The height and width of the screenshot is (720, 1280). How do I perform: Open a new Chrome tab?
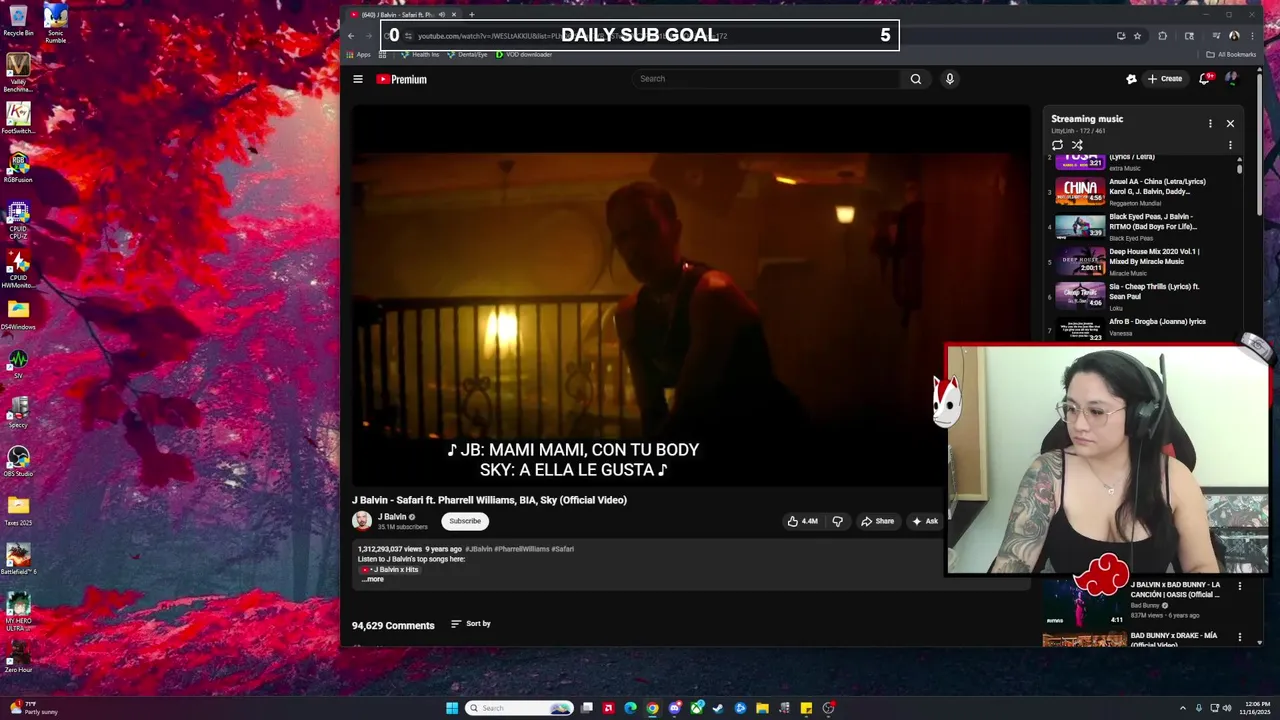472,15
